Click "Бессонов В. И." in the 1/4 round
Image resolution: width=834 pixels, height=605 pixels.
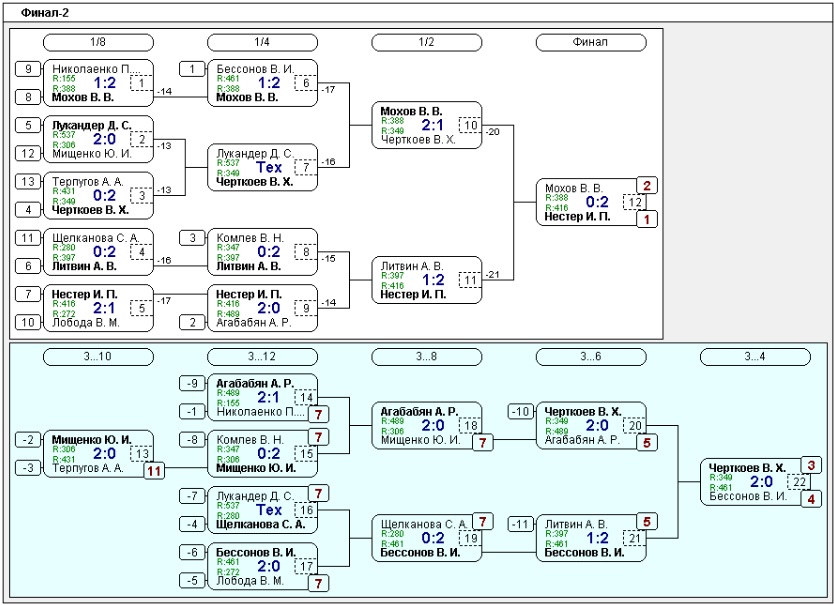255,69
